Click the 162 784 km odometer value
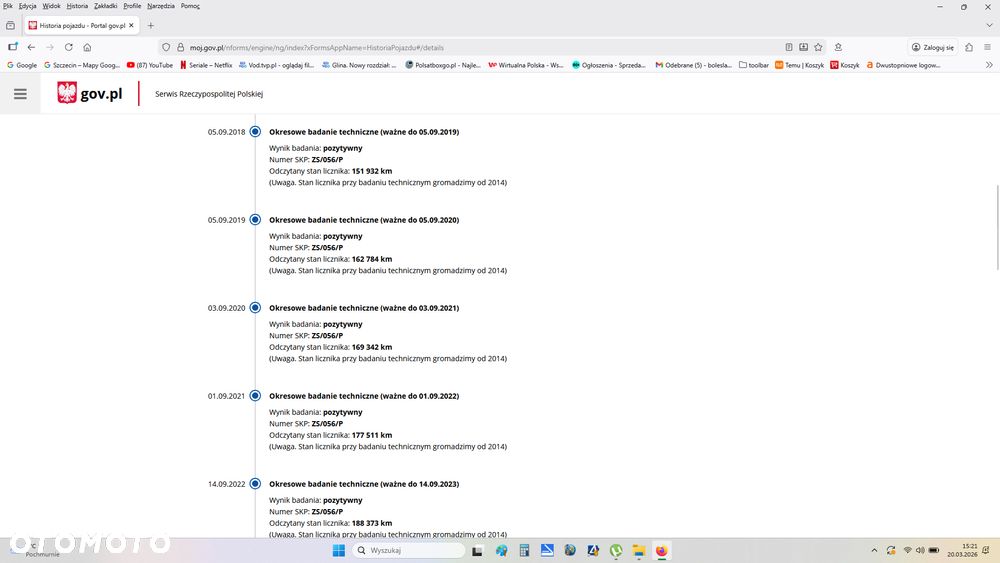The height and width of the screenshot is (563, 1000). 372,259
